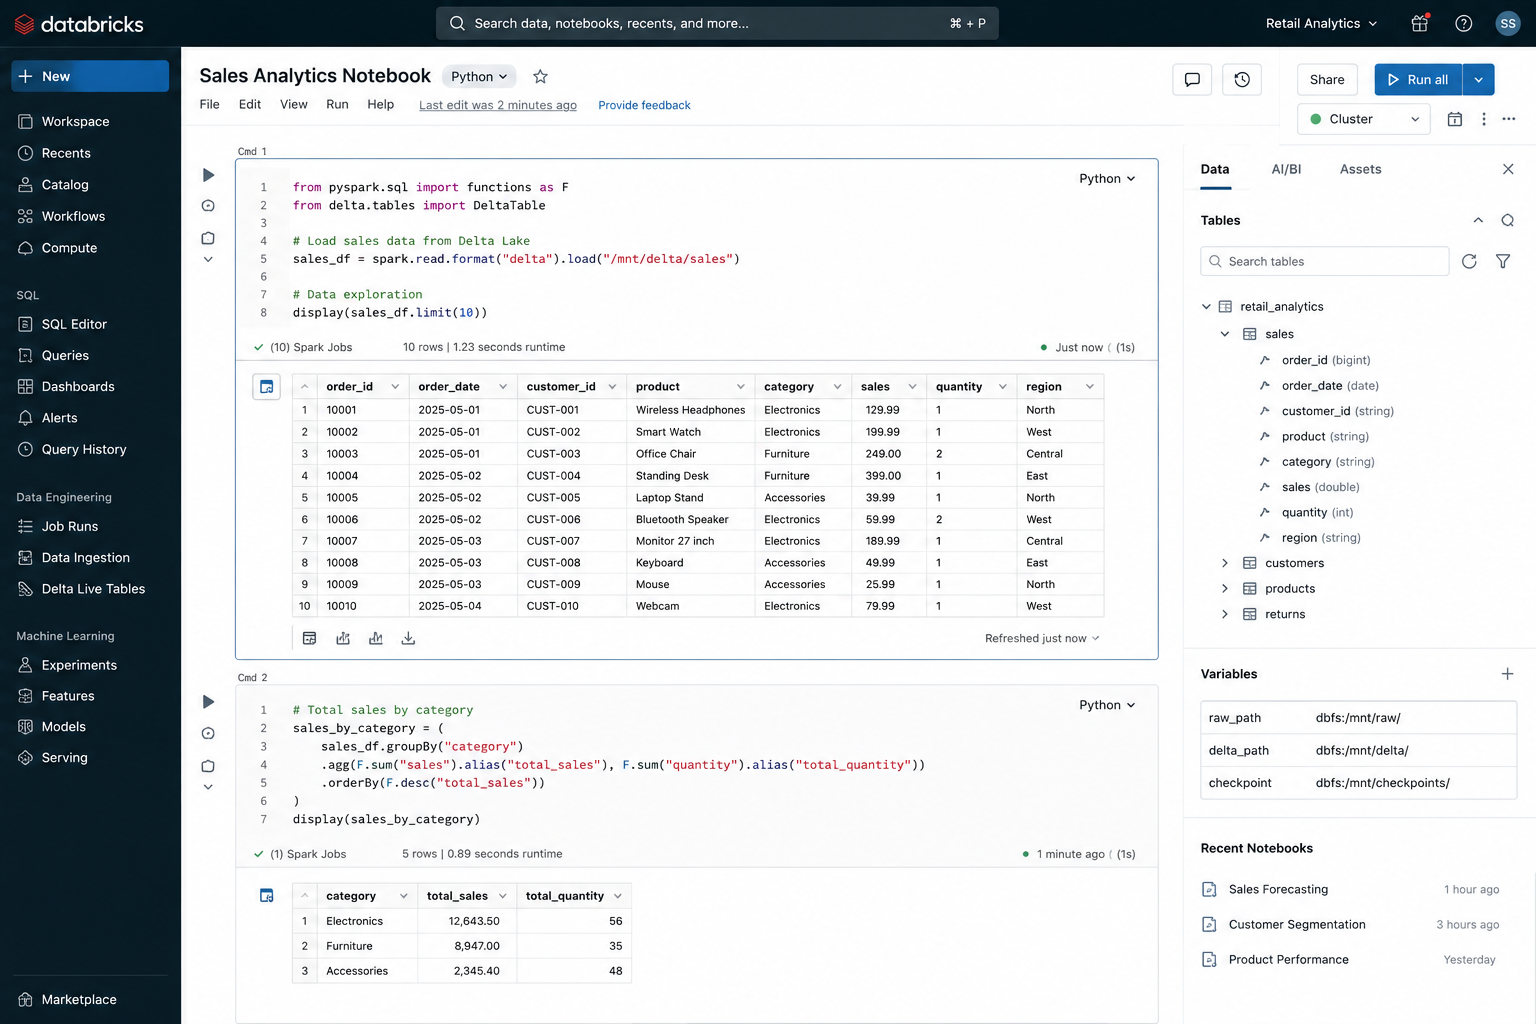The width and height of the screenshot is (1536, 1024).
Task: Open total_sales column header dropdown
Action: [503, 896]
